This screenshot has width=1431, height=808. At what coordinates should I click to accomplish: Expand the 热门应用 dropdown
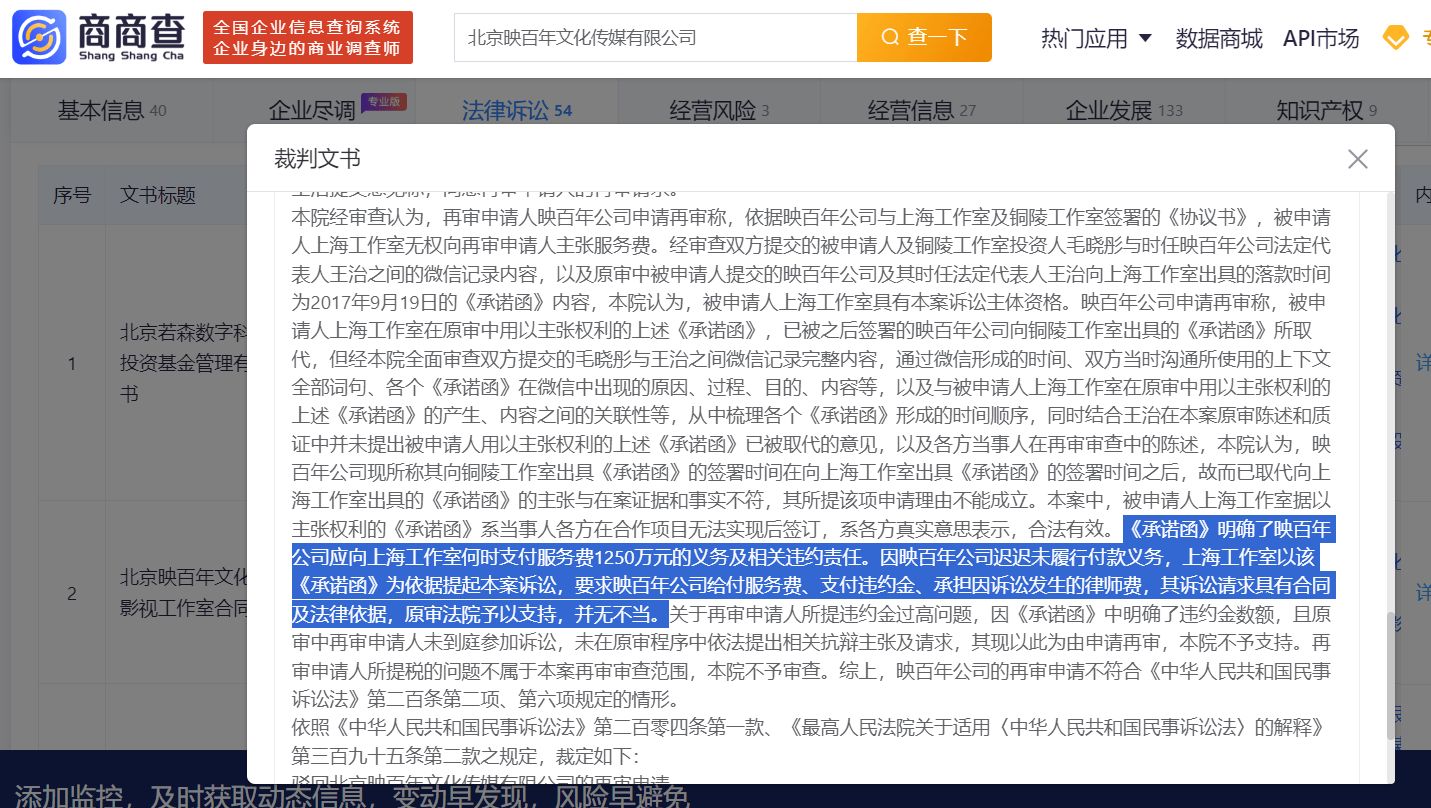1096,38
